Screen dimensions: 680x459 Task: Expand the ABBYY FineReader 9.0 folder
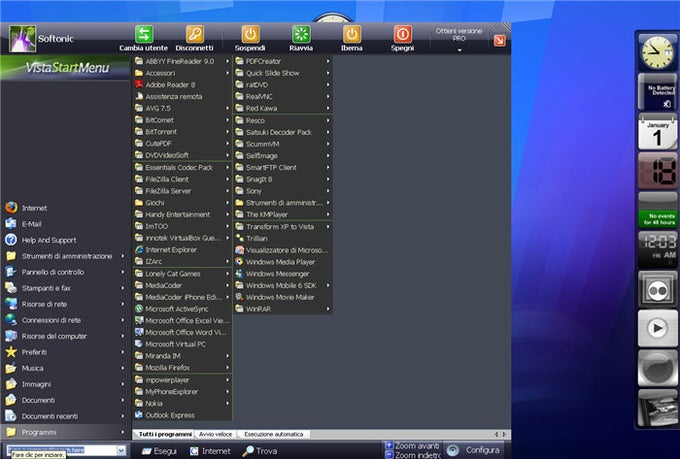pos(182,61)
